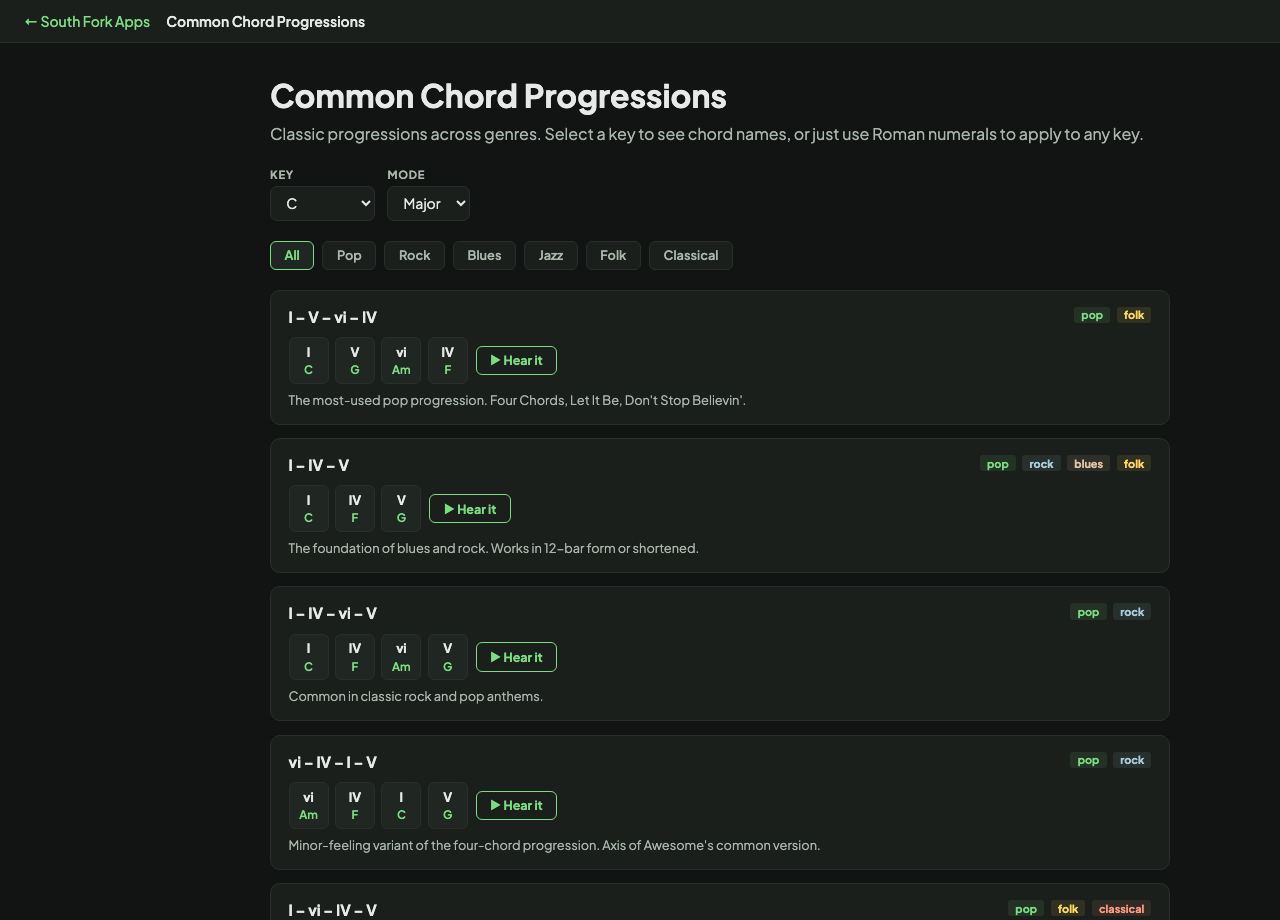Go back to South Fork Apps
The width and height of the screenshot is (1280, 920).
click(87, 21)
